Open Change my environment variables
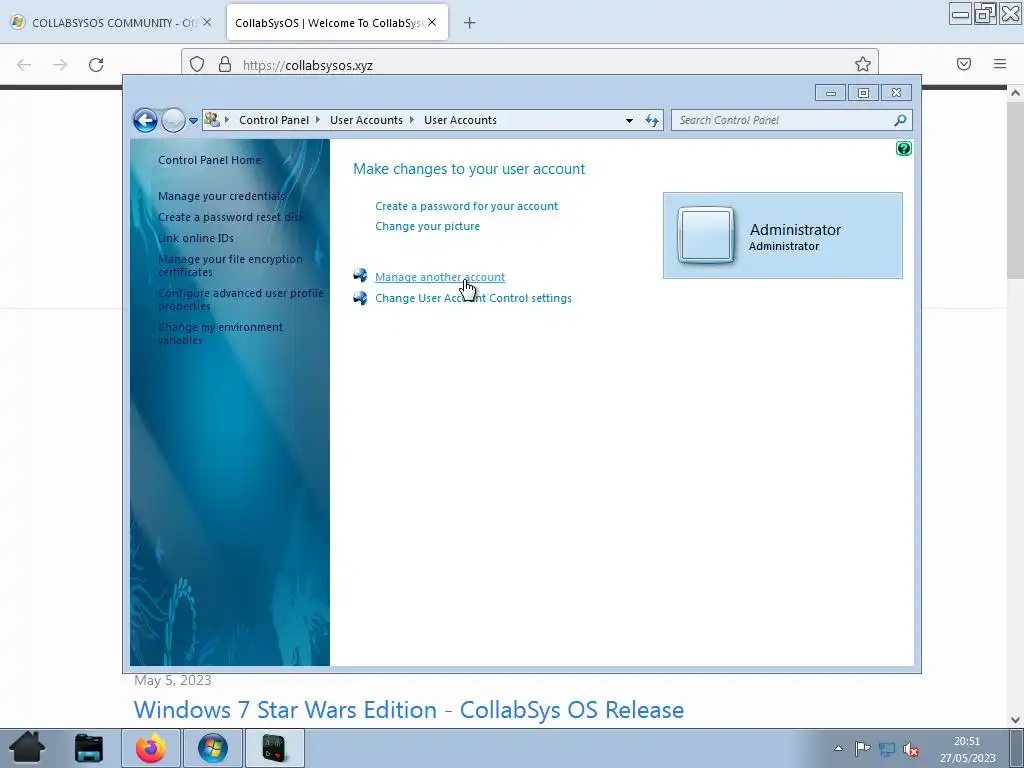This screenshot has width=1024, height=768. [x=220, y=333]
